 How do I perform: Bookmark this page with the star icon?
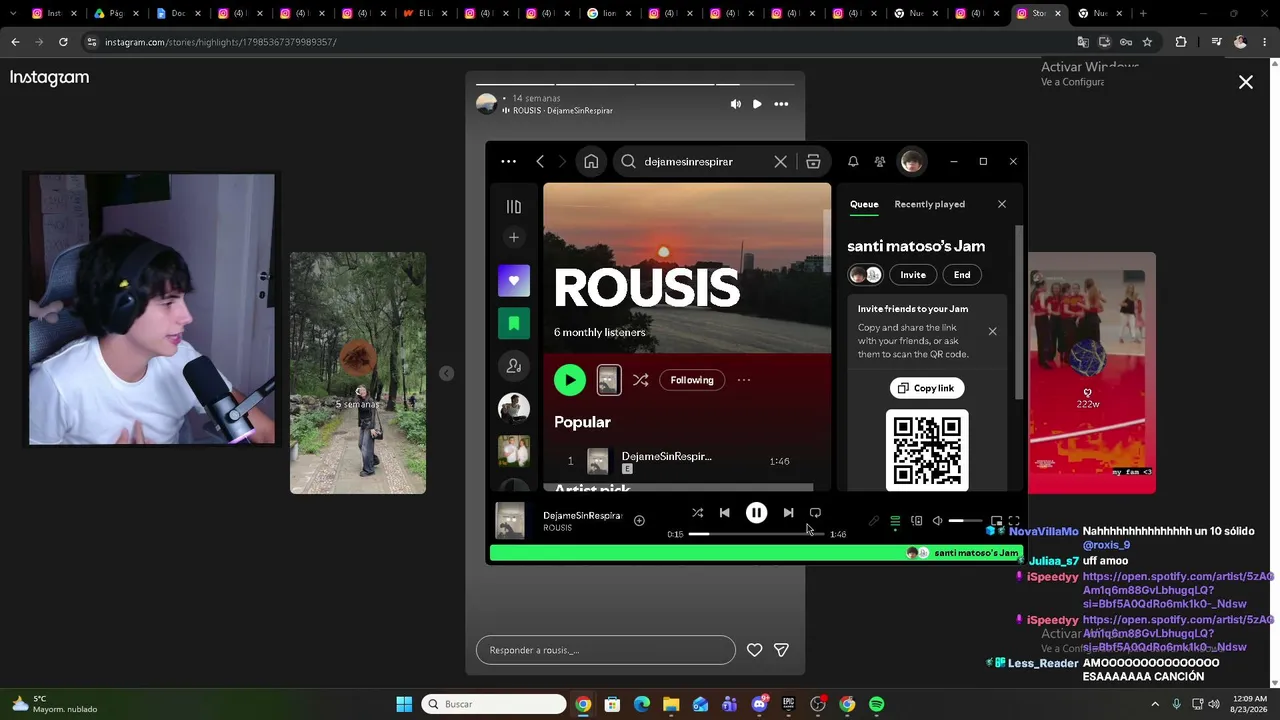[x=1147, y=42]
